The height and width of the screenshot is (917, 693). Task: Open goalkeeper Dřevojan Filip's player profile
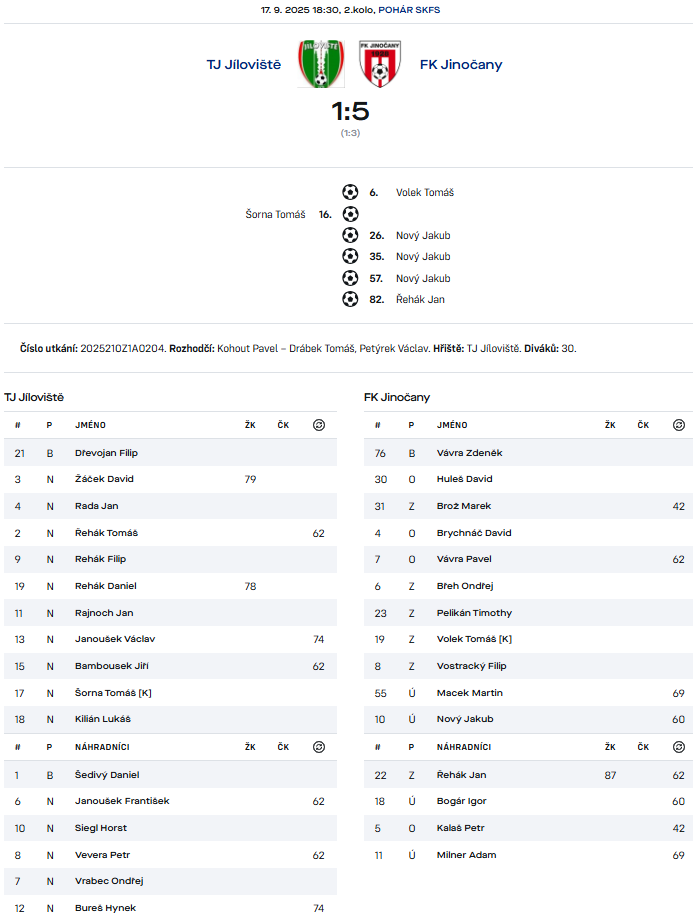click(x=106, y=453)
